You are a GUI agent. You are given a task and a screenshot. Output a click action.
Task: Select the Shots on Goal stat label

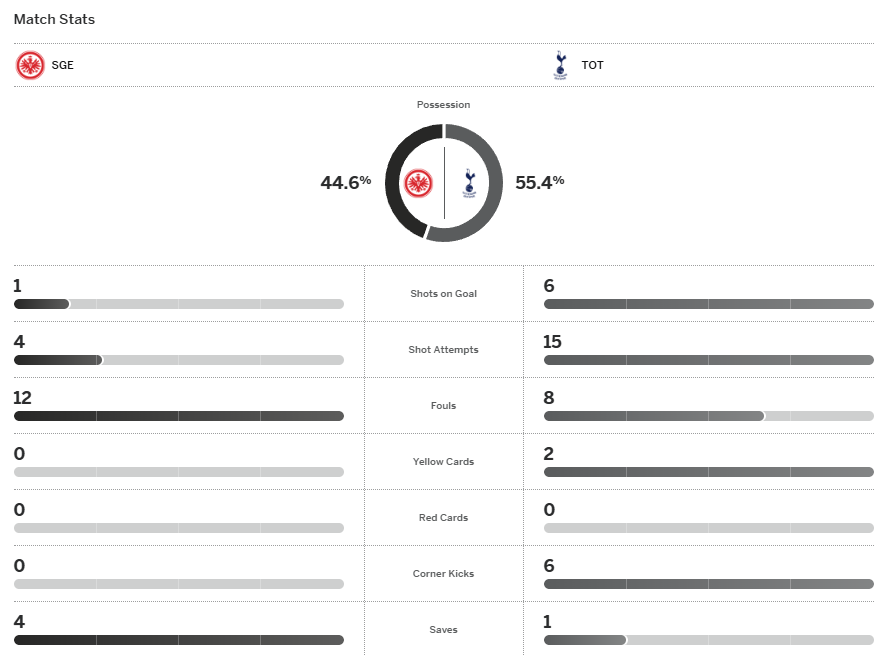[x=443, y=294]
